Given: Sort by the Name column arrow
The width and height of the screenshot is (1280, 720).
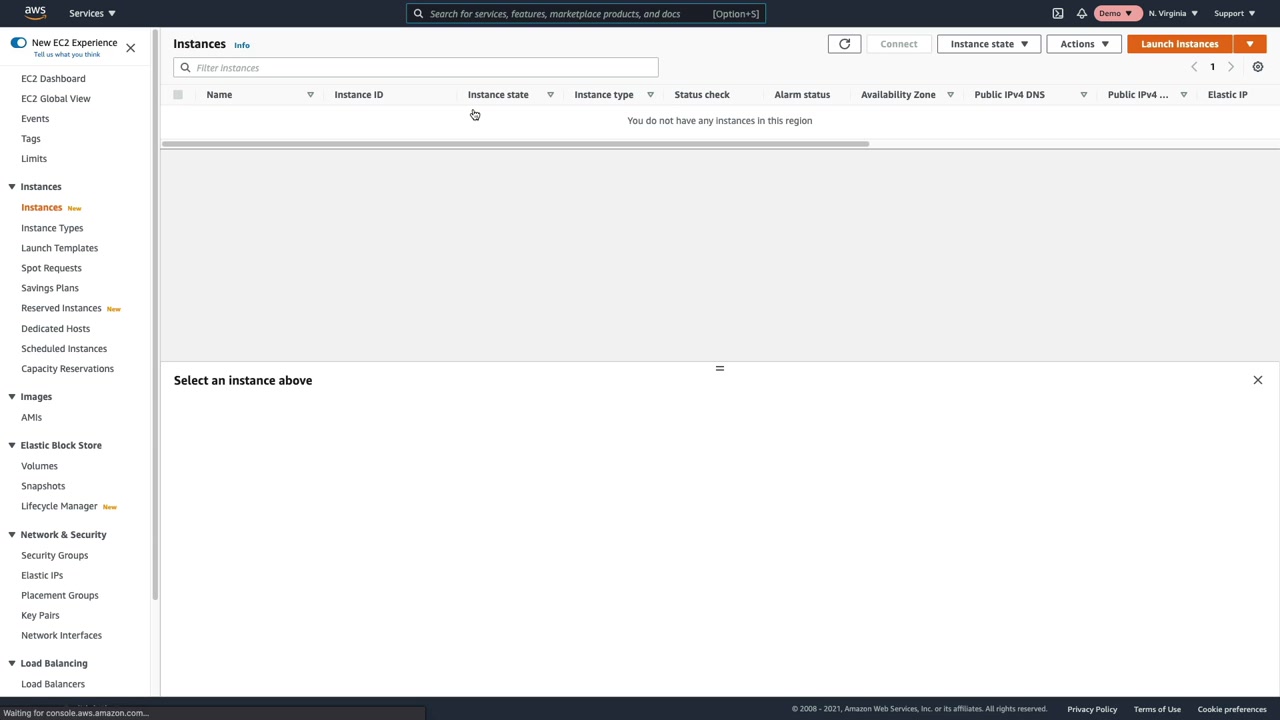Looking at the screenshot, I should (310, 95).
